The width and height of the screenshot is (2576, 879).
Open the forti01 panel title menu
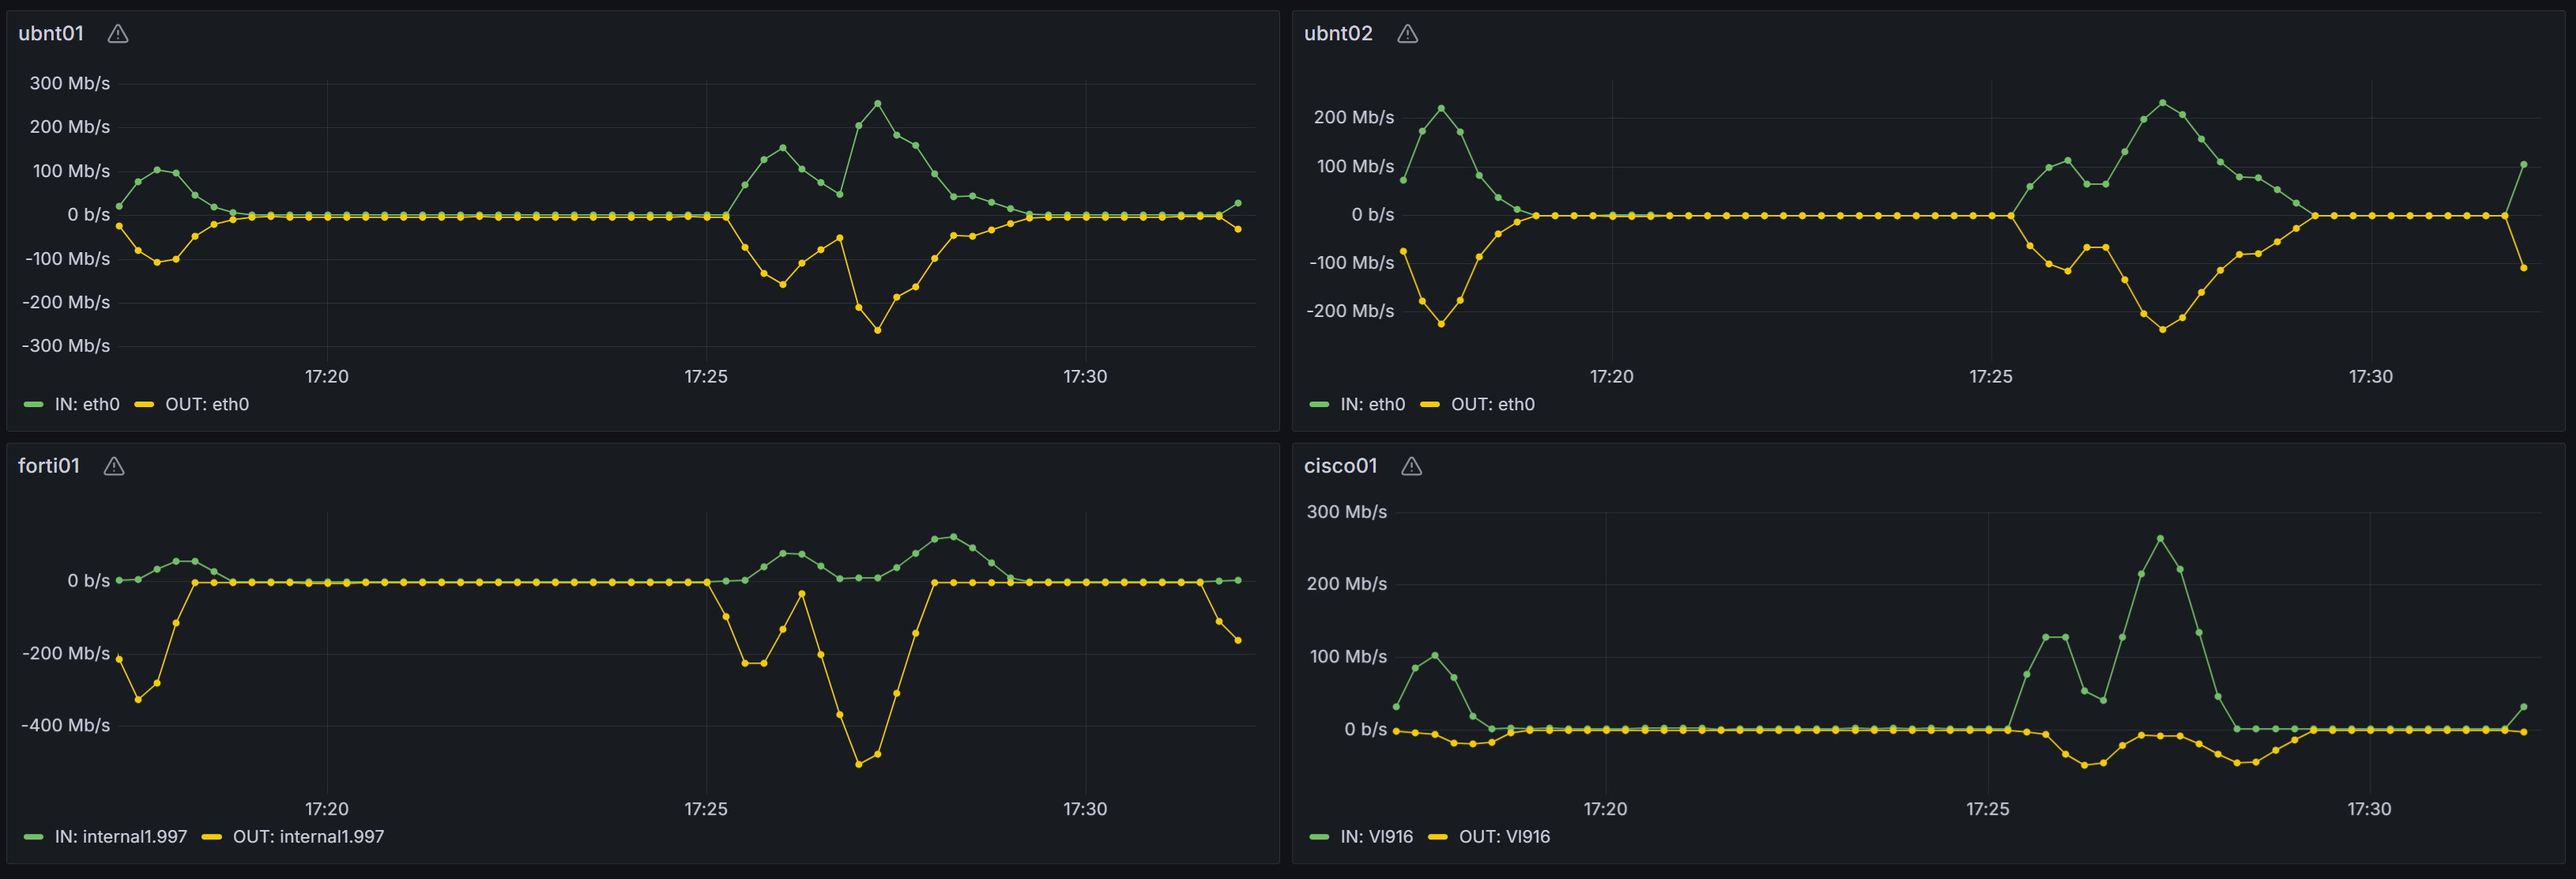[48, 466]
